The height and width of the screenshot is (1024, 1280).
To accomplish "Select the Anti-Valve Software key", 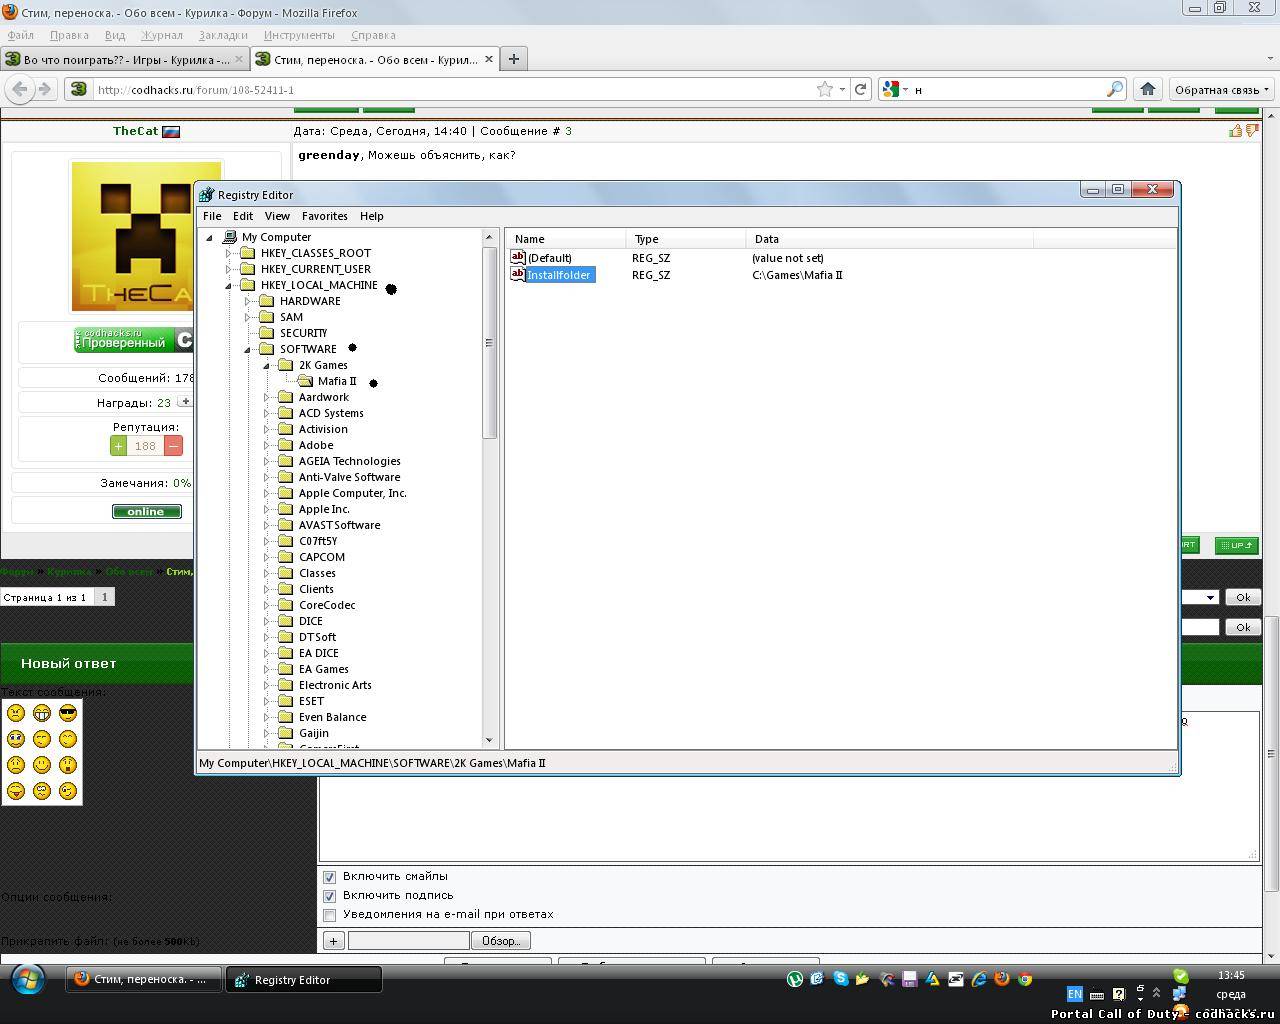I will pyautogui.click(x=349, y=477).
